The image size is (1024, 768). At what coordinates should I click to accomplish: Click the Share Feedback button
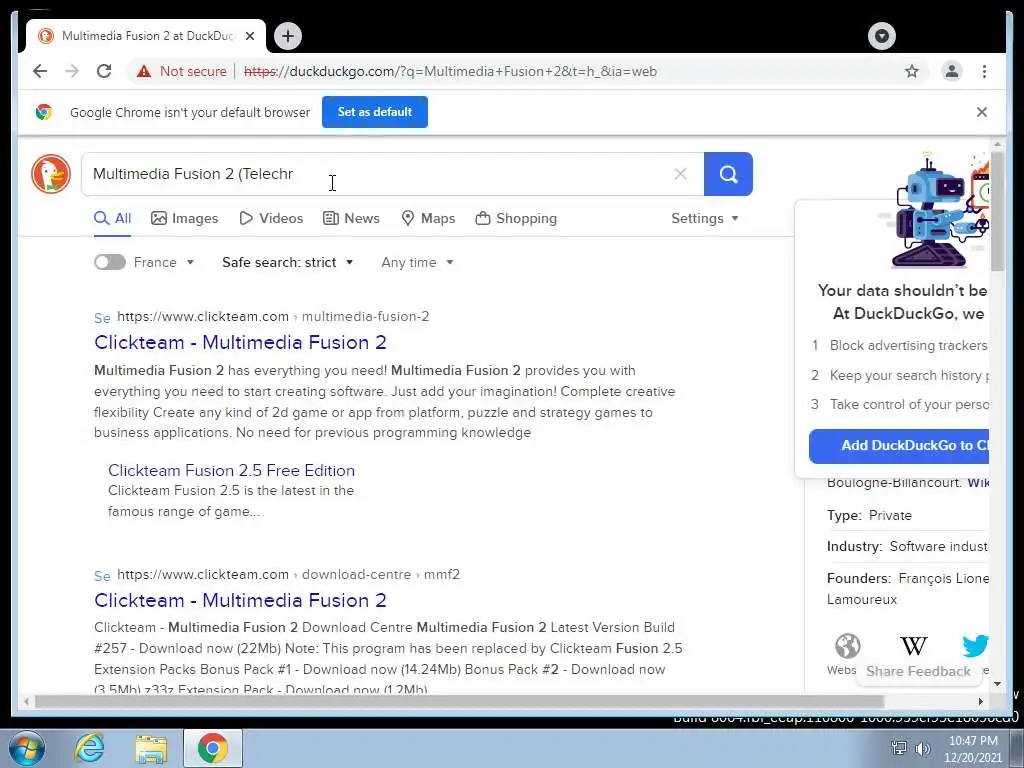918,671
